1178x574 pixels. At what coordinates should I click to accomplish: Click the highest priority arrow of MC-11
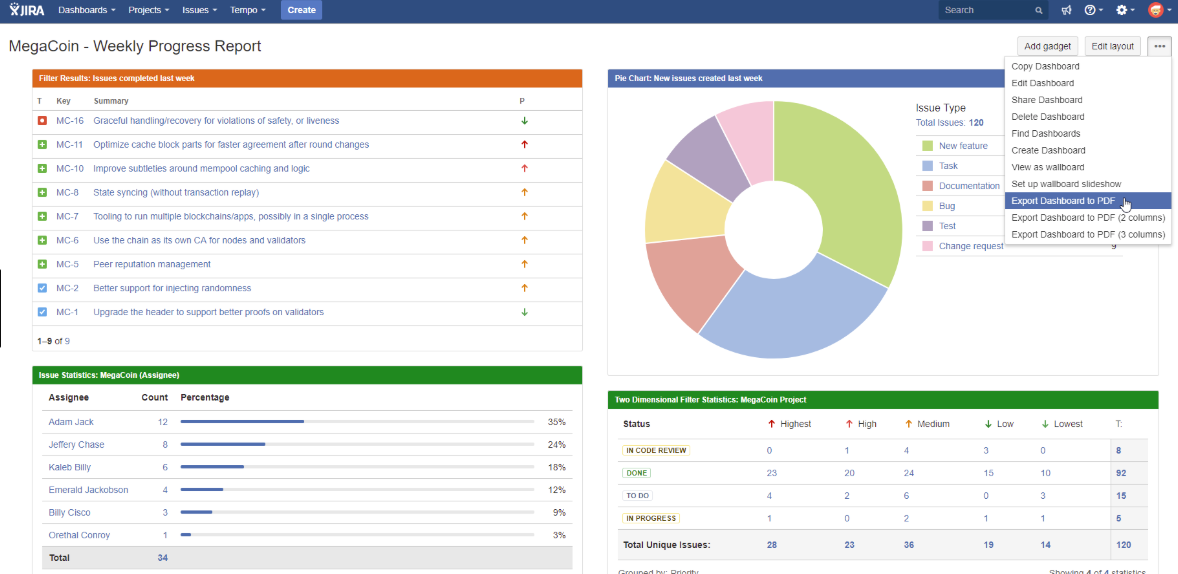(524, 144)
